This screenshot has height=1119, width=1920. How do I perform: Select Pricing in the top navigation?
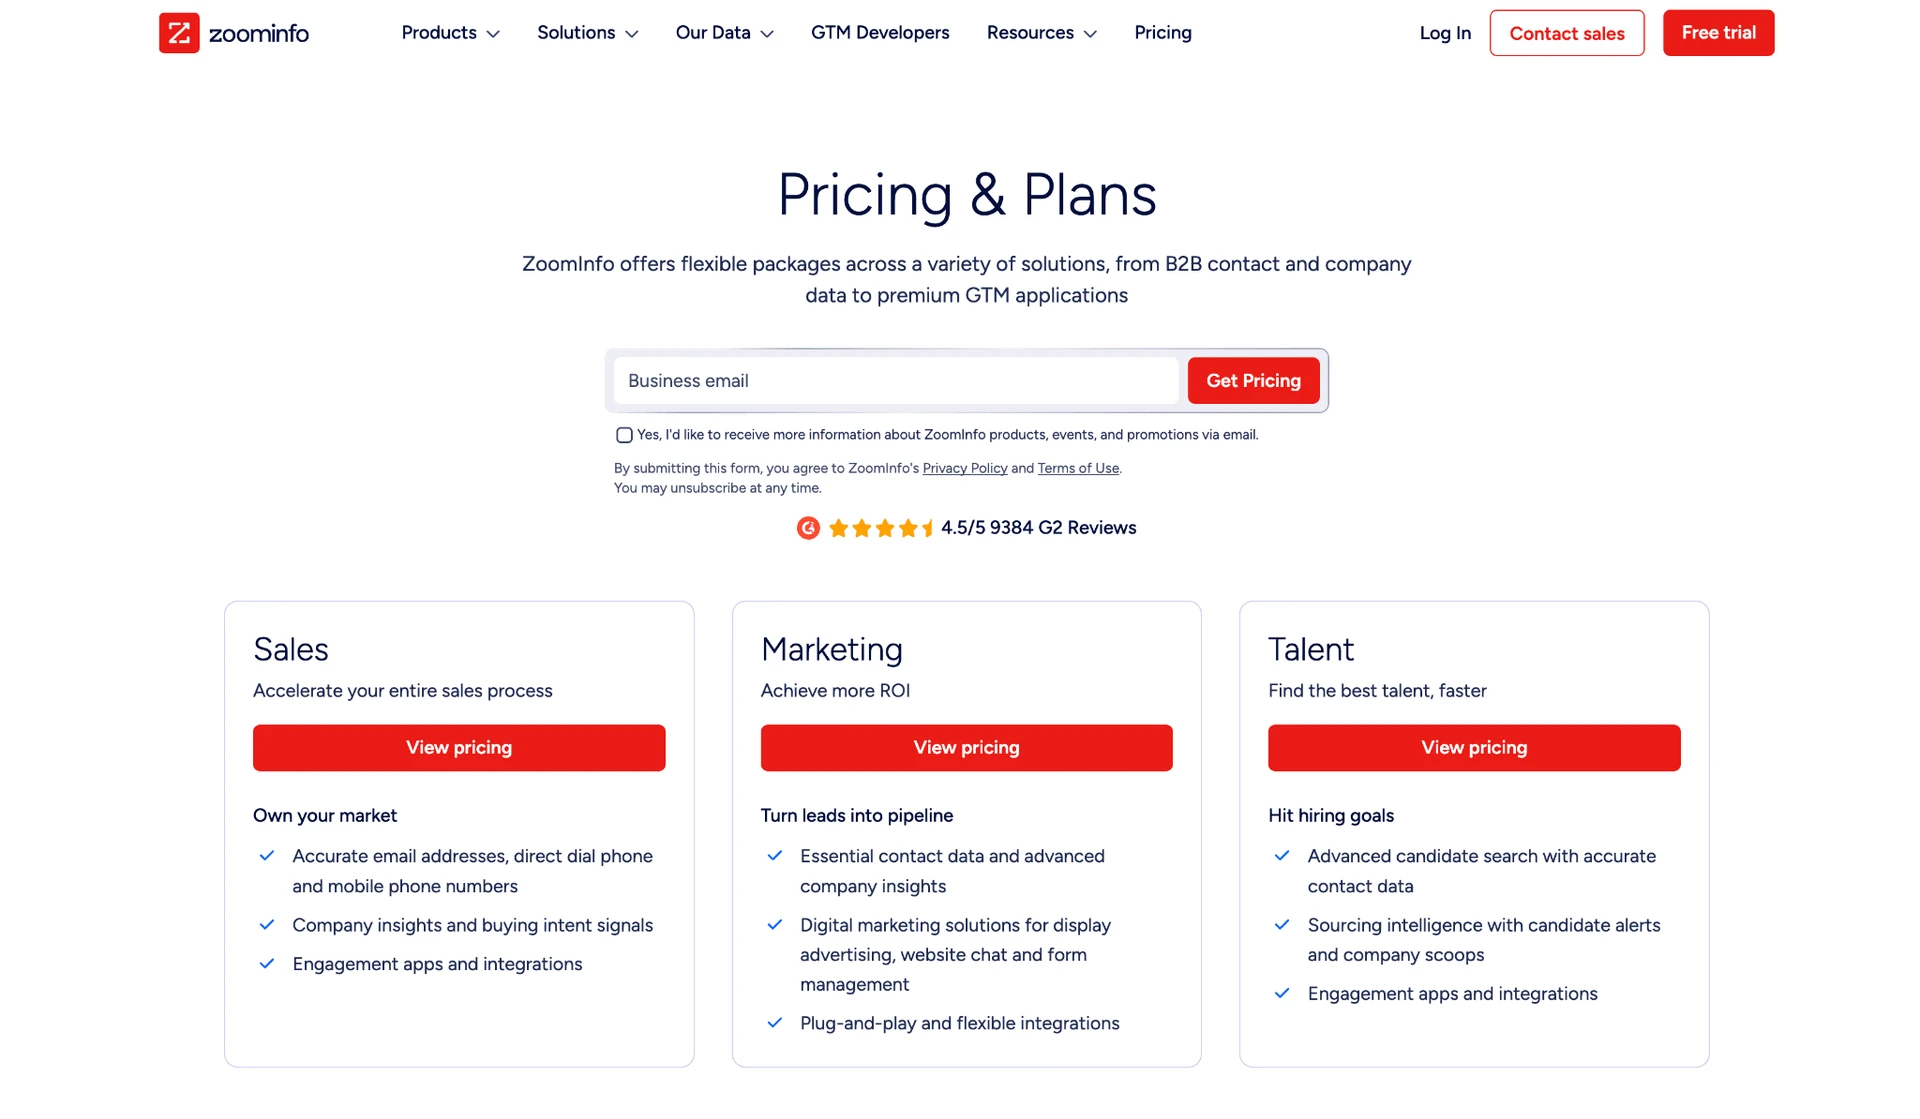tap(1163, 33)
